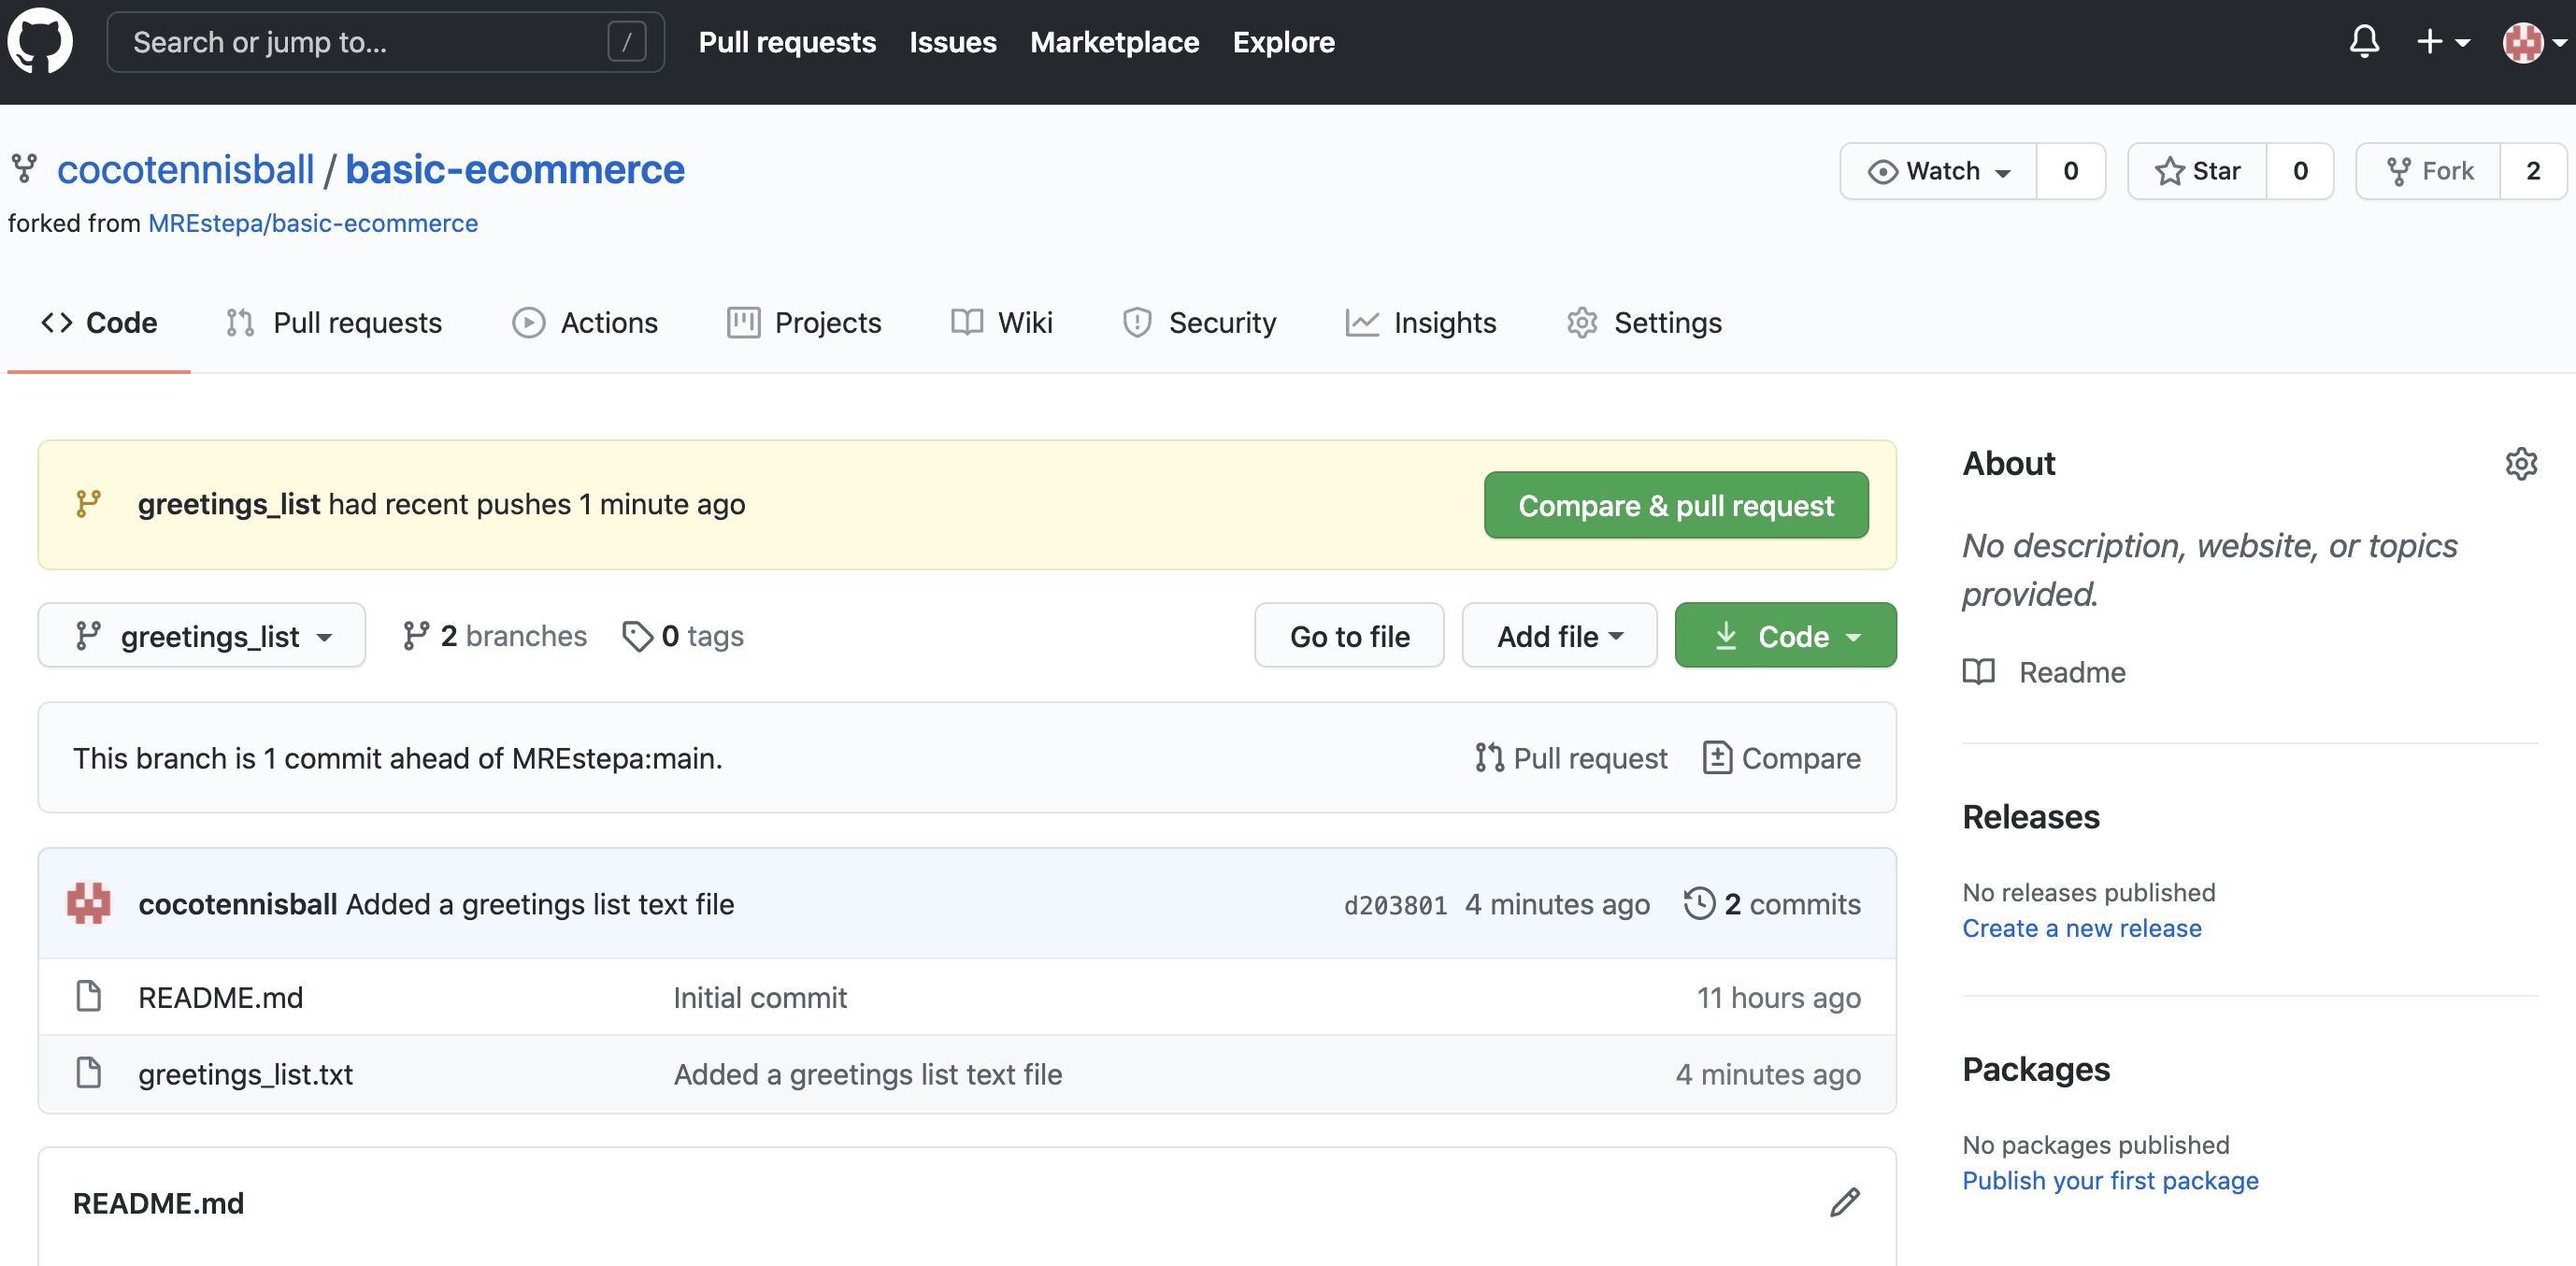2576x1266 pixels.
Task: Click the watchers count next to Watch
Action: pyautogui.click(x=2071, y=171)
